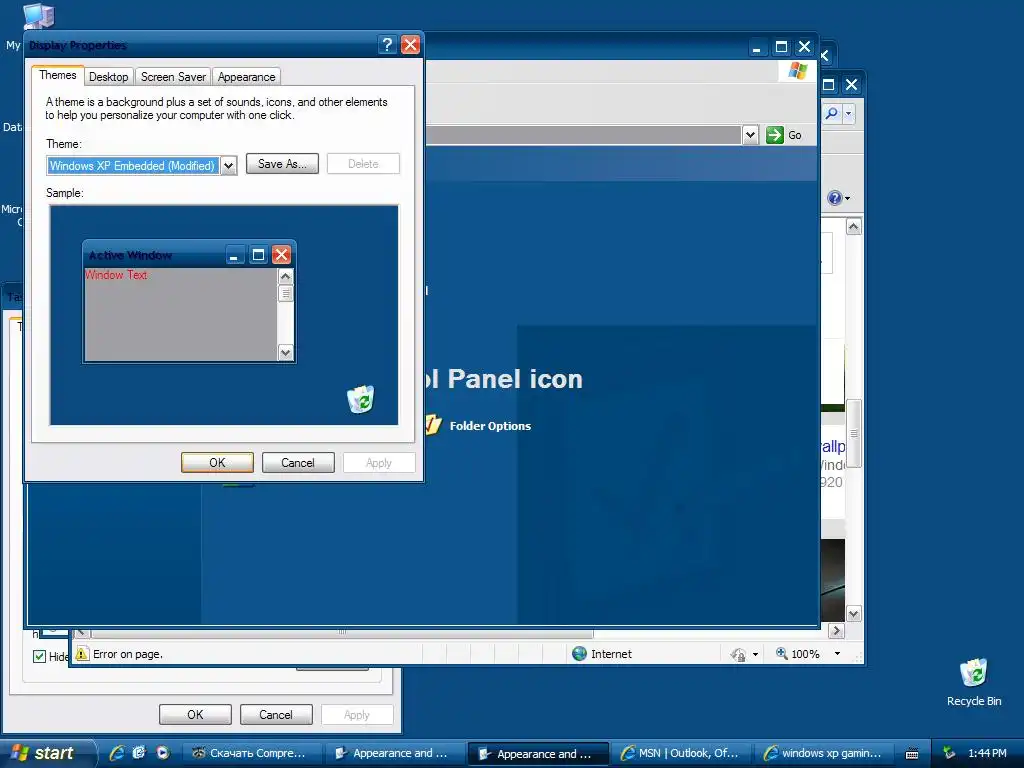Click the Help question mark in Display Properties title bar
The width and height of the screenshot is (1024, 768).
point(387,44)
